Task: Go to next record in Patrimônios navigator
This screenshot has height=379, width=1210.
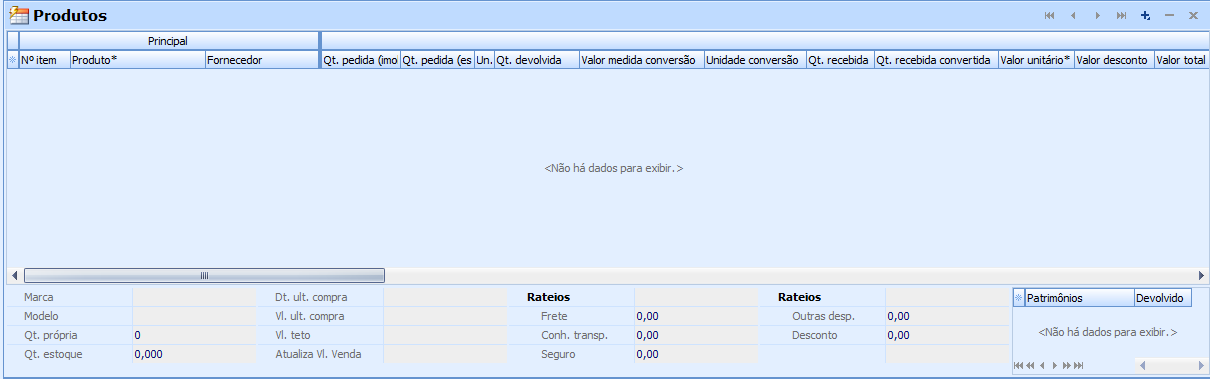Action: 1054,366
